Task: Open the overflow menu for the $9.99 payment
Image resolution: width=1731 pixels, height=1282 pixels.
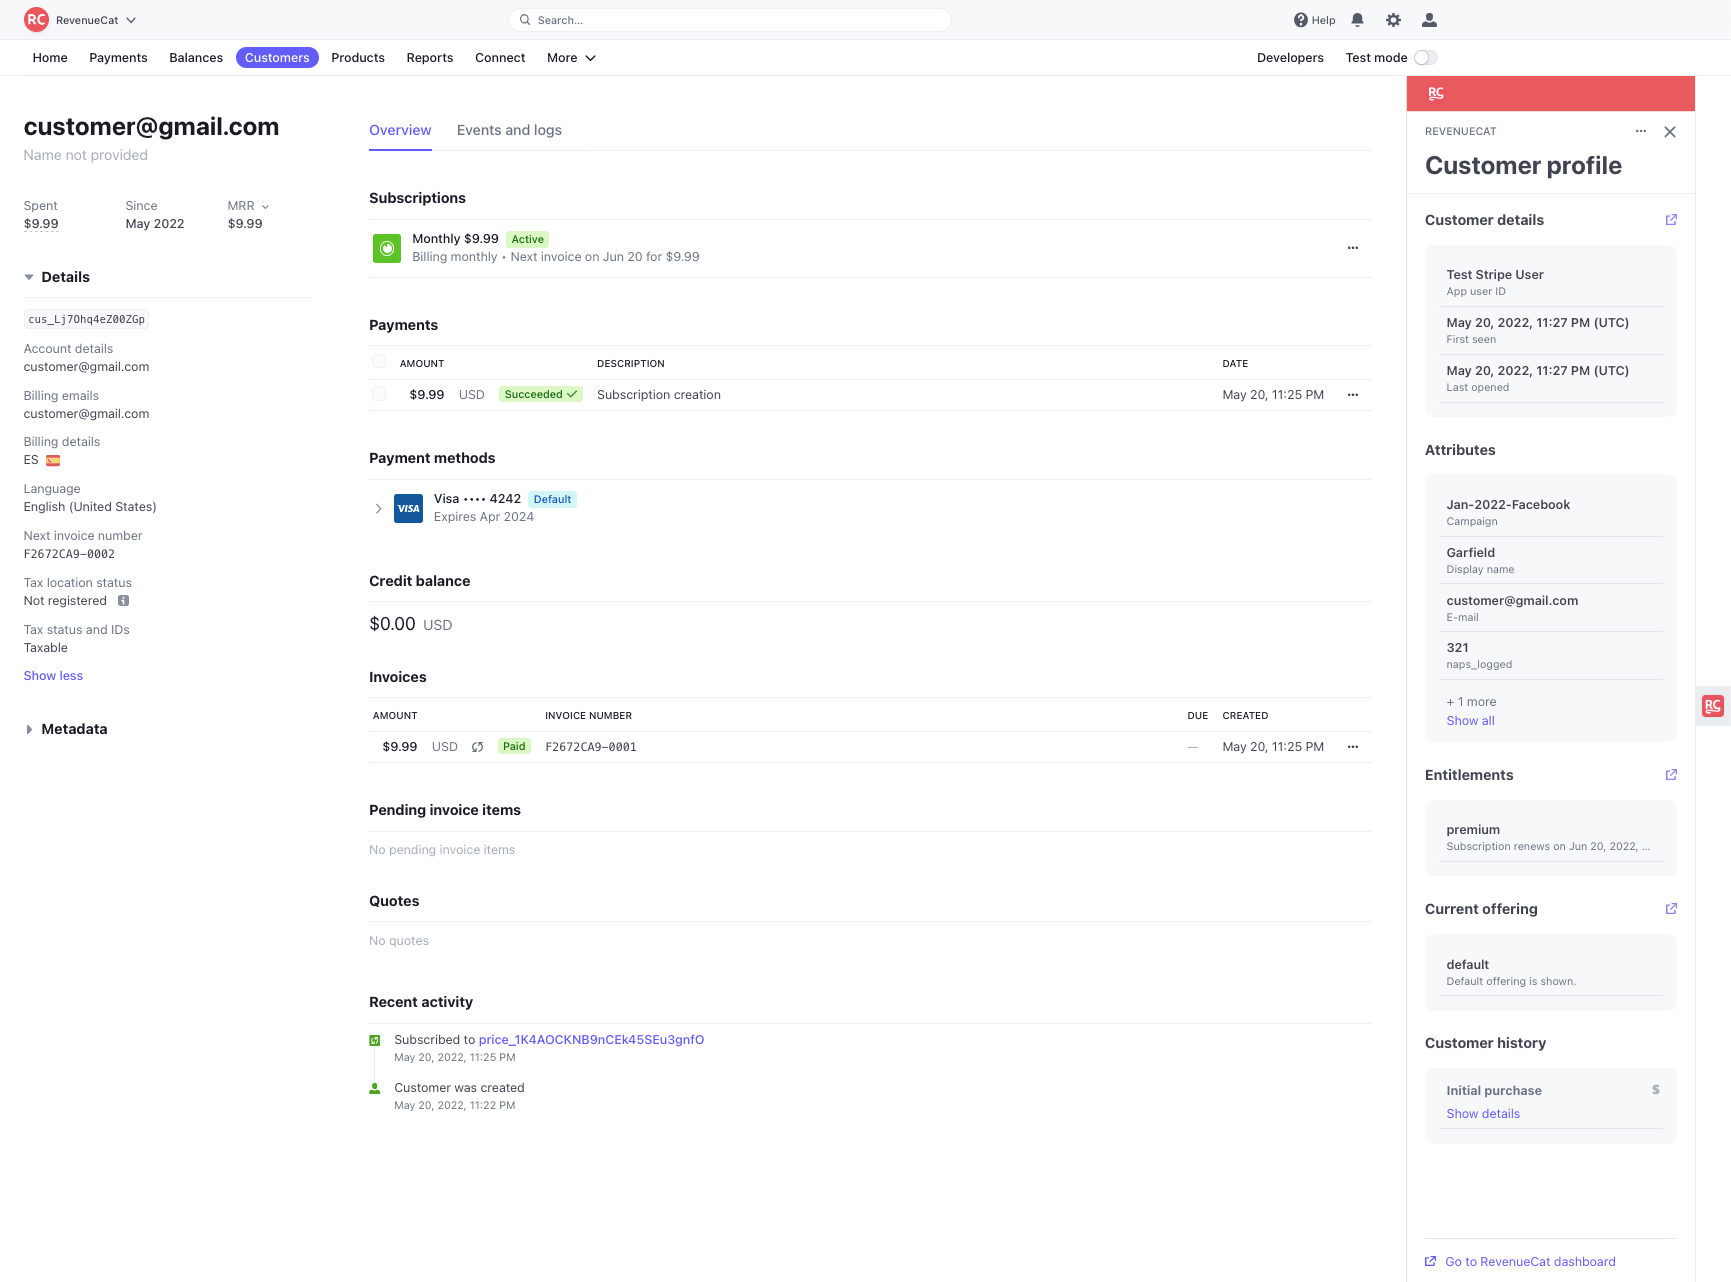Action: (x=1352, y=394)
